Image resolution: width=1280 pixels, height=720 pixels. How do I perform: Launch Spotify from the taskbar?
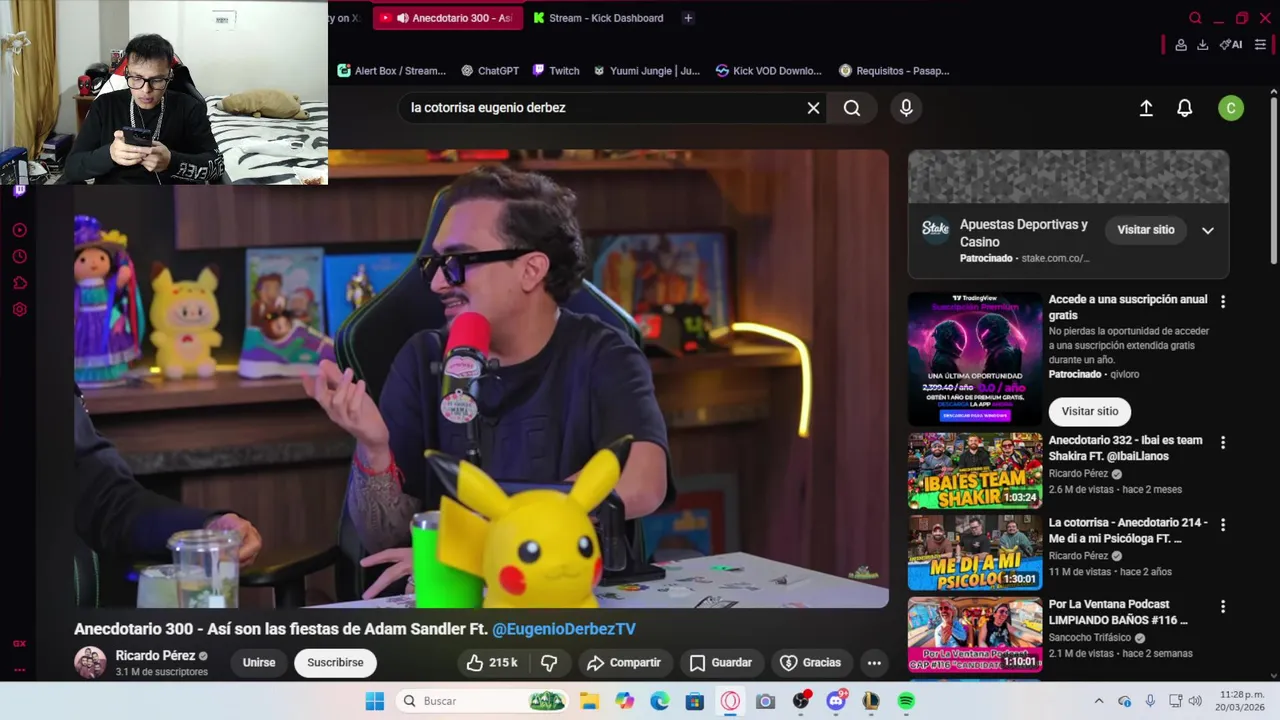coord(906,701)
